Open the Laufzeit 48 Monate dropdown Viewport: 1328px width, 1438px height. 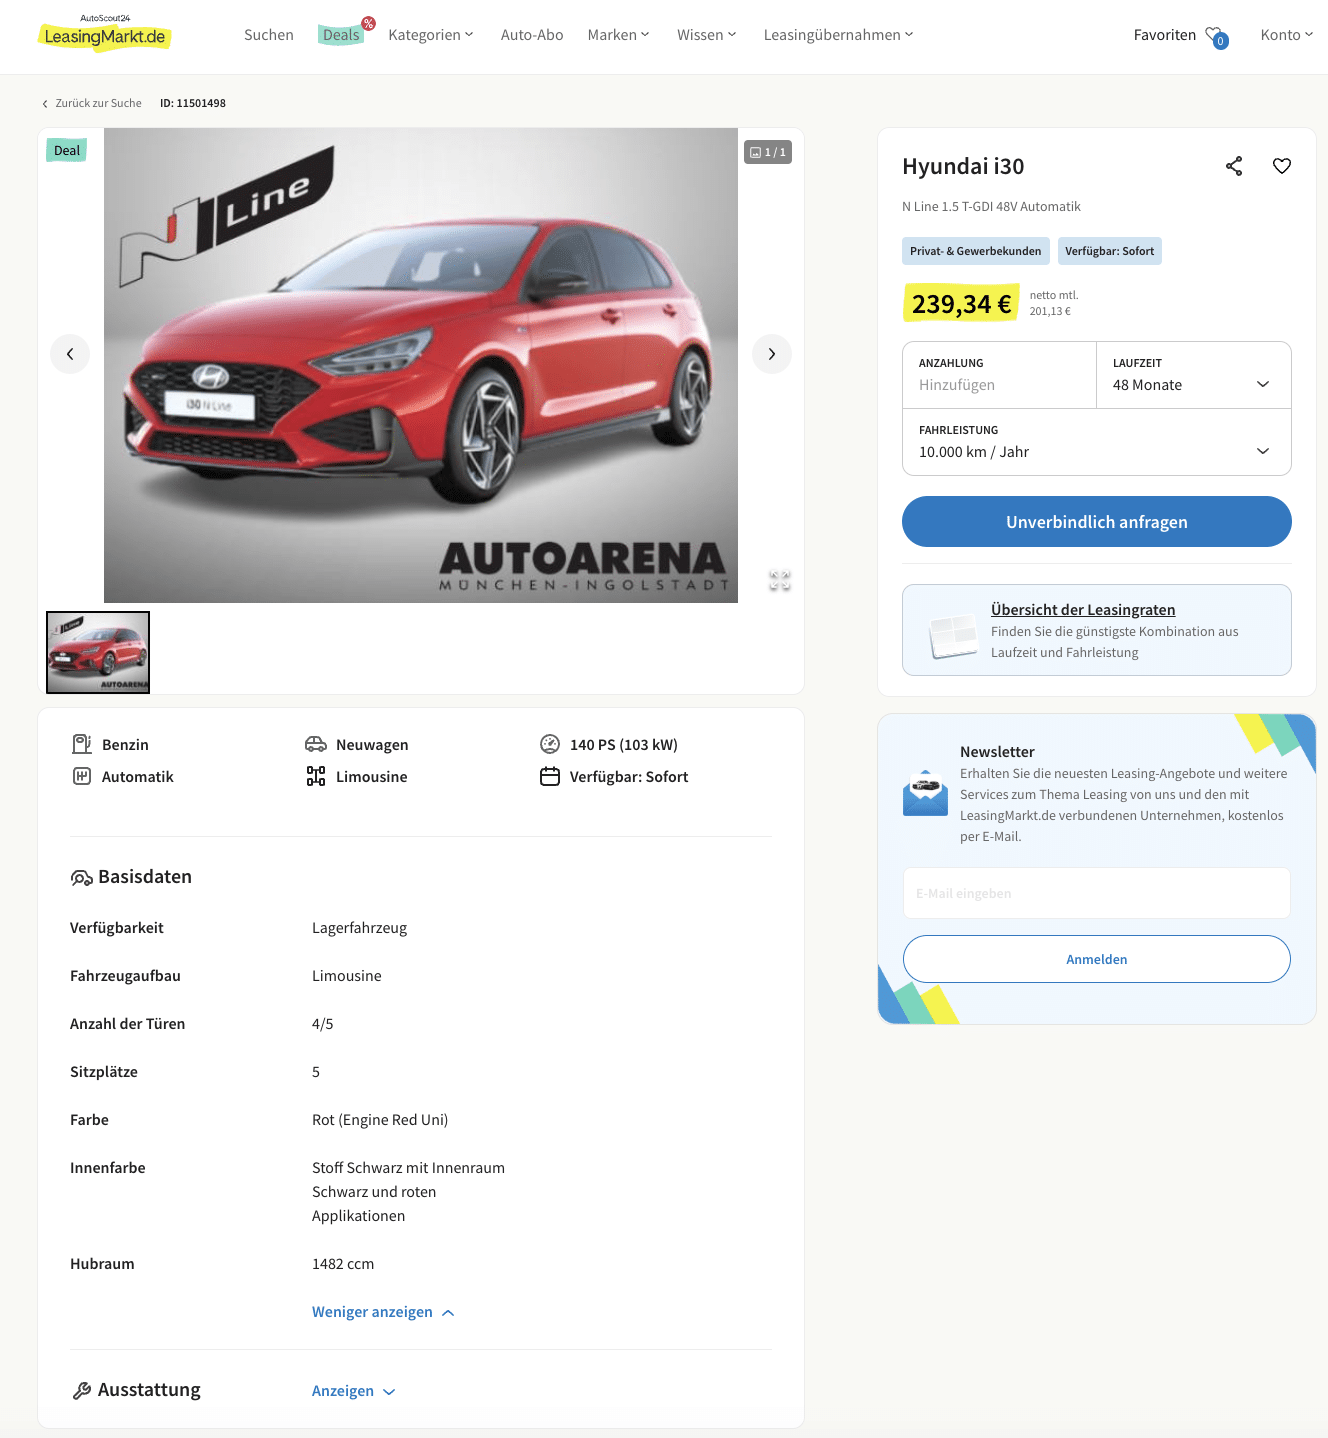point(1194,375)
